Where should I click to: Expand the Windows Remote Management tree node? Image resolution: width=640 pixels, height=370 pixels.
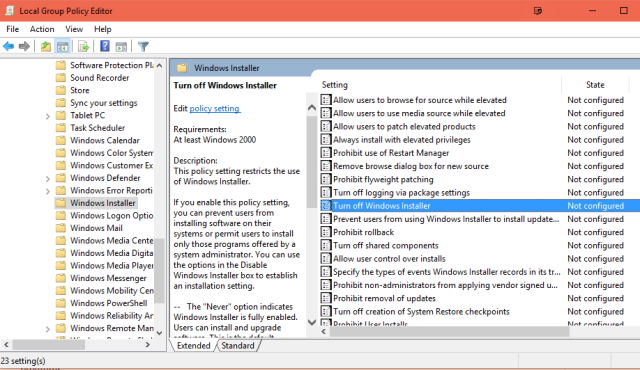pyautogui.click(x=48, y=329)
